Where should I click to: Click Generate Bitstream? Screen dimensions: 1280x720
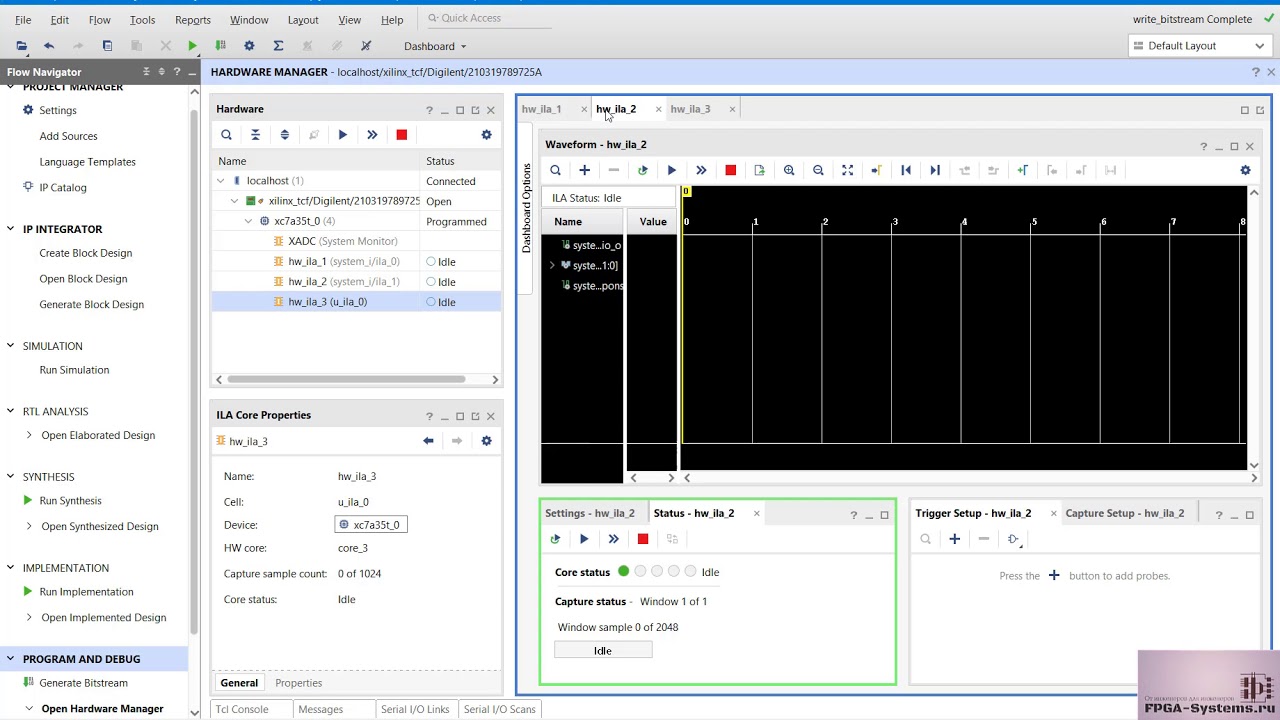click(83, 683)
